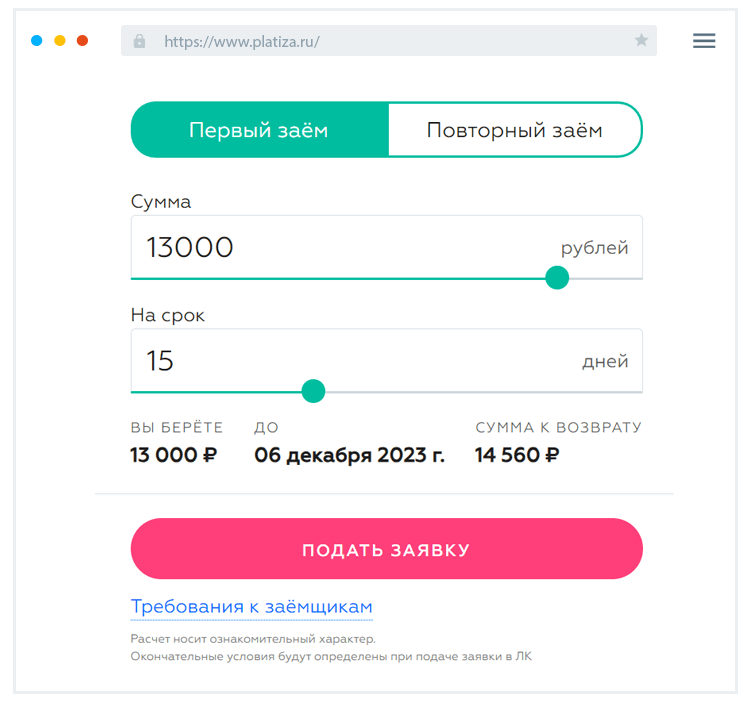Click the 06 декабря 2023 due date
This screenshot has width=751, height=709.
point(349,455)
